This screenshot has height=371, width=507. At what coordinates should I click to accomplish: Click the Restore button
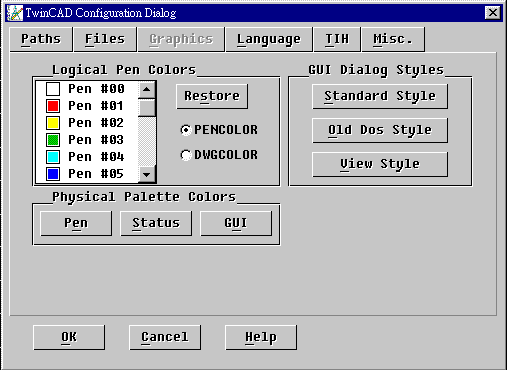[212, 96]
